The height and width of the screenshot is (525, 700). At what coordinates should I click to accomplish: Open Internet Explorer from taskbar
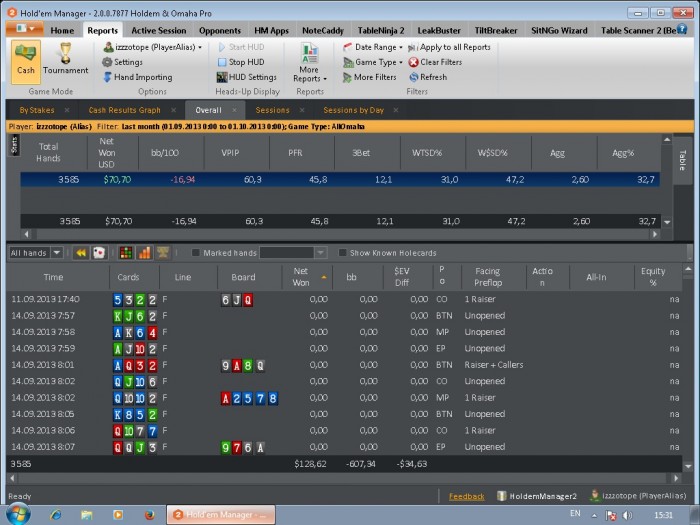point(56,515)
